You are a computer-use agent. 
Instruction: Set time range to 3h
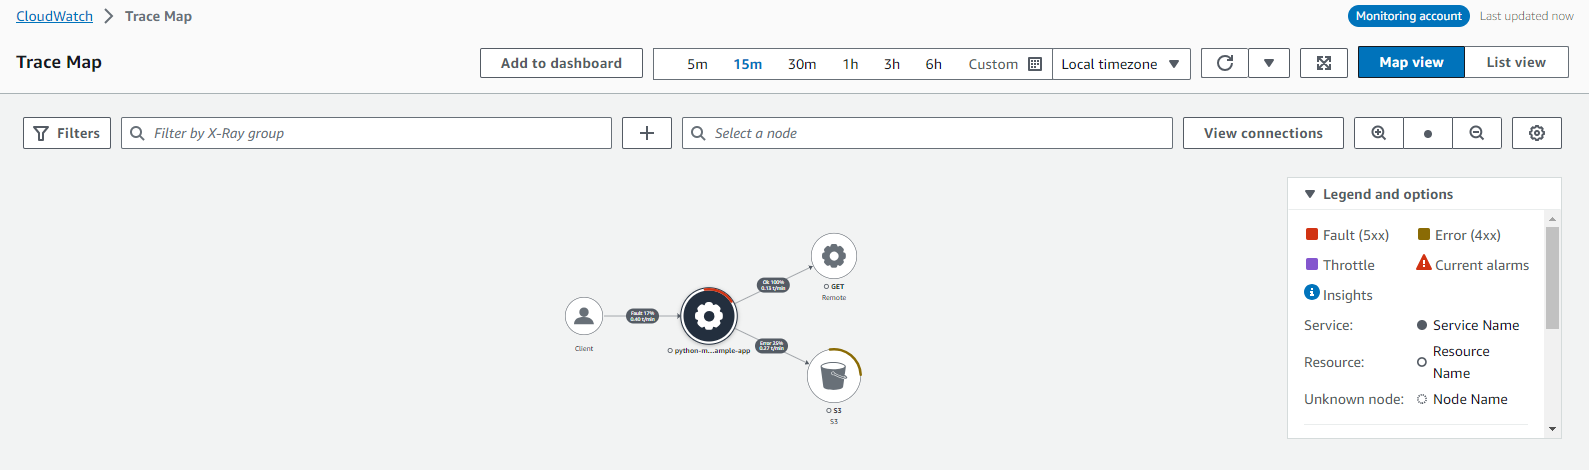[892, 64]
